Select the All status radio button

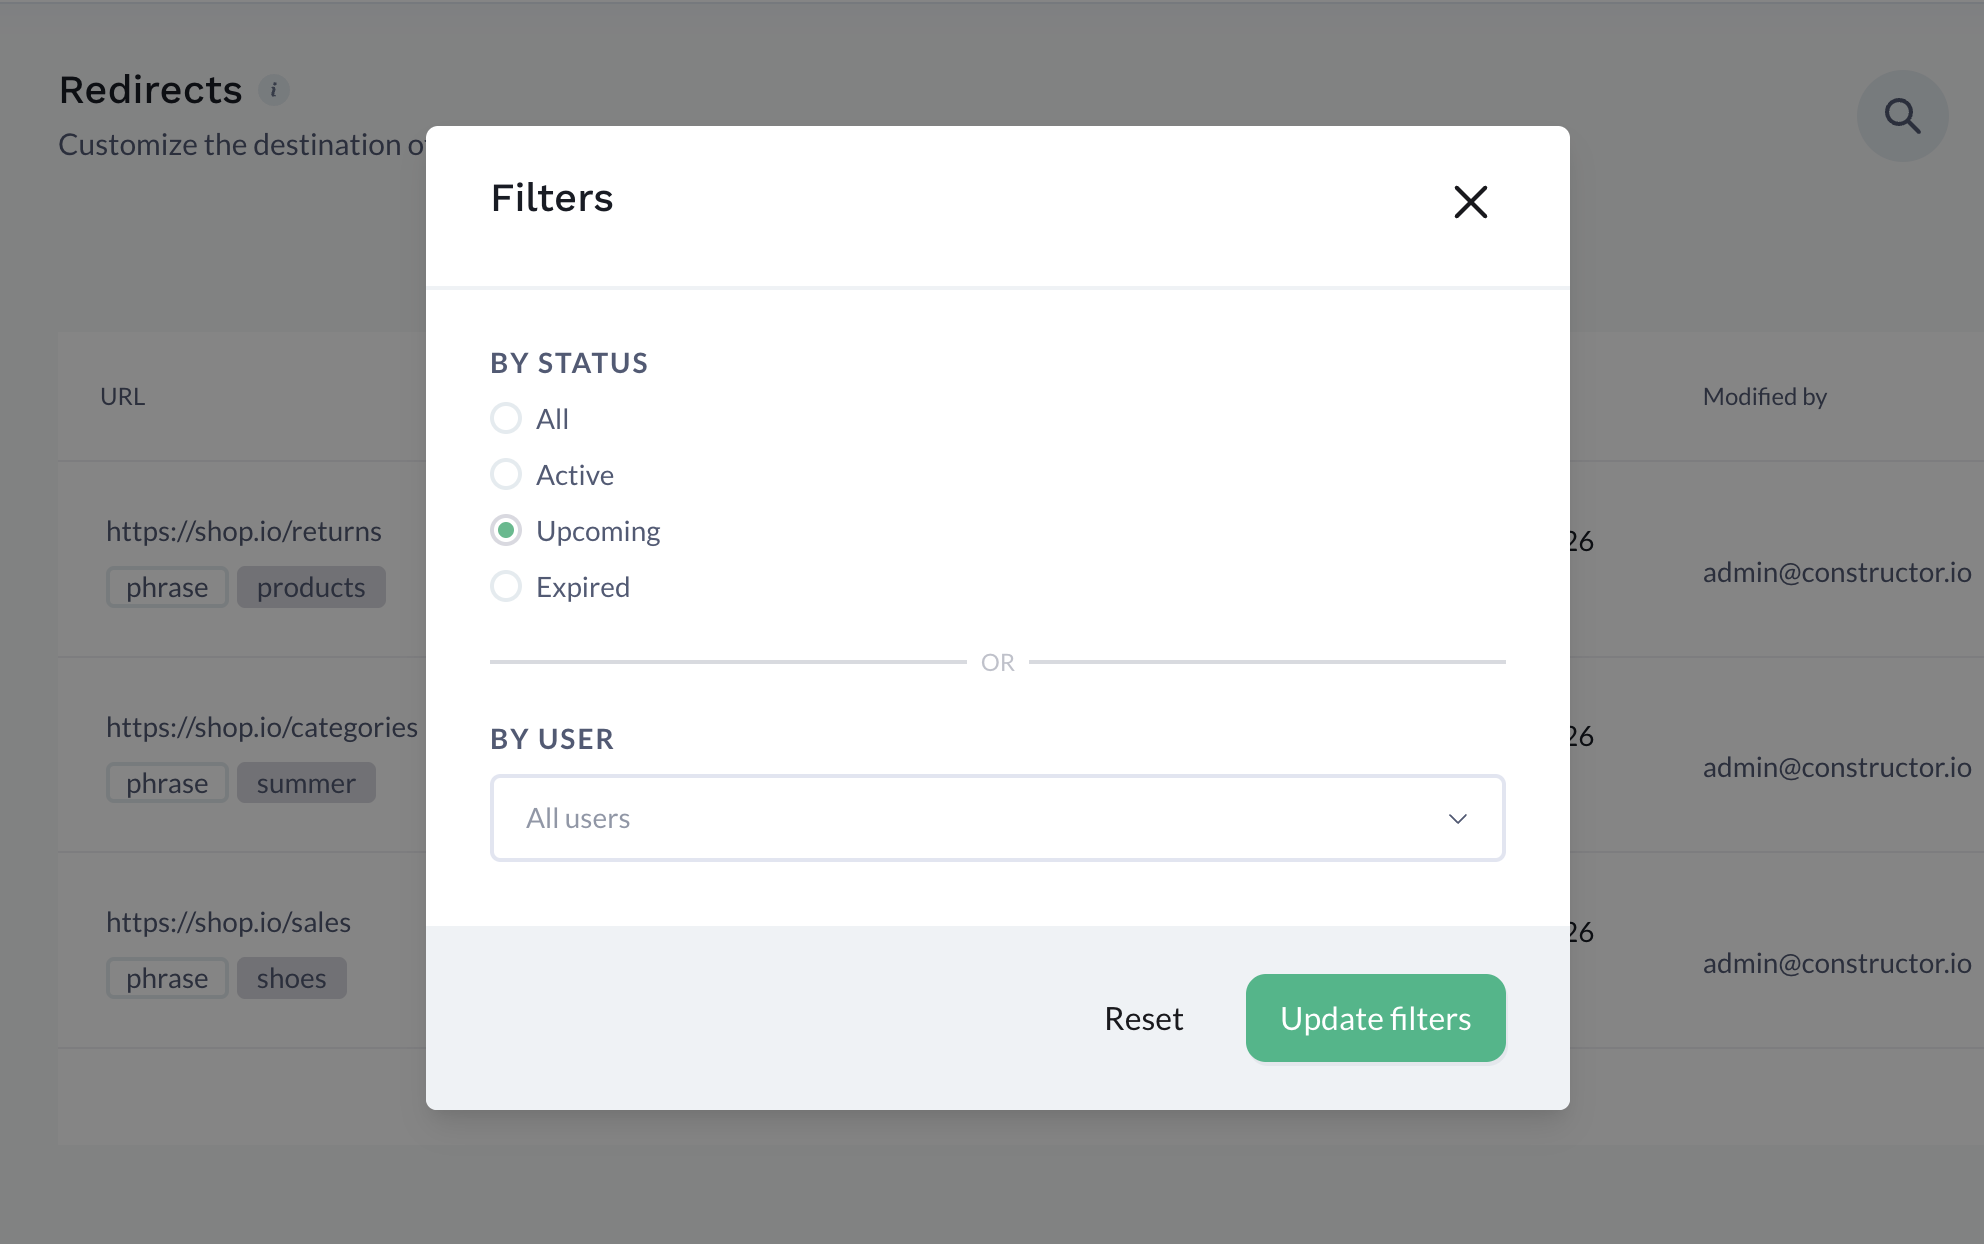point(506,418)
